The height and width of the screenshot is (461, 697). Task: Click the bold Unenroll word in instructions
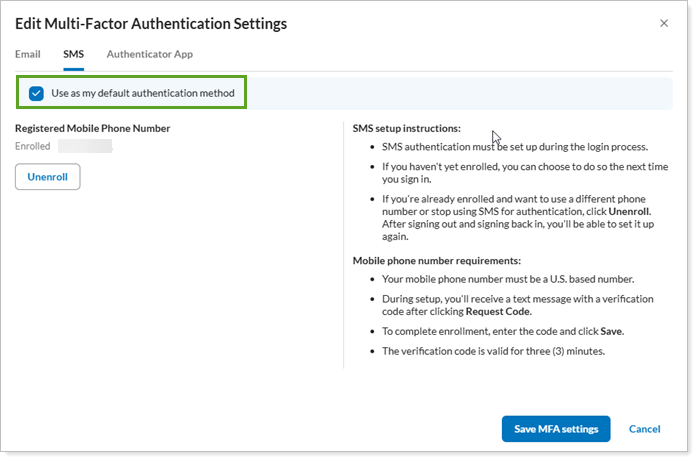[629, 213]
